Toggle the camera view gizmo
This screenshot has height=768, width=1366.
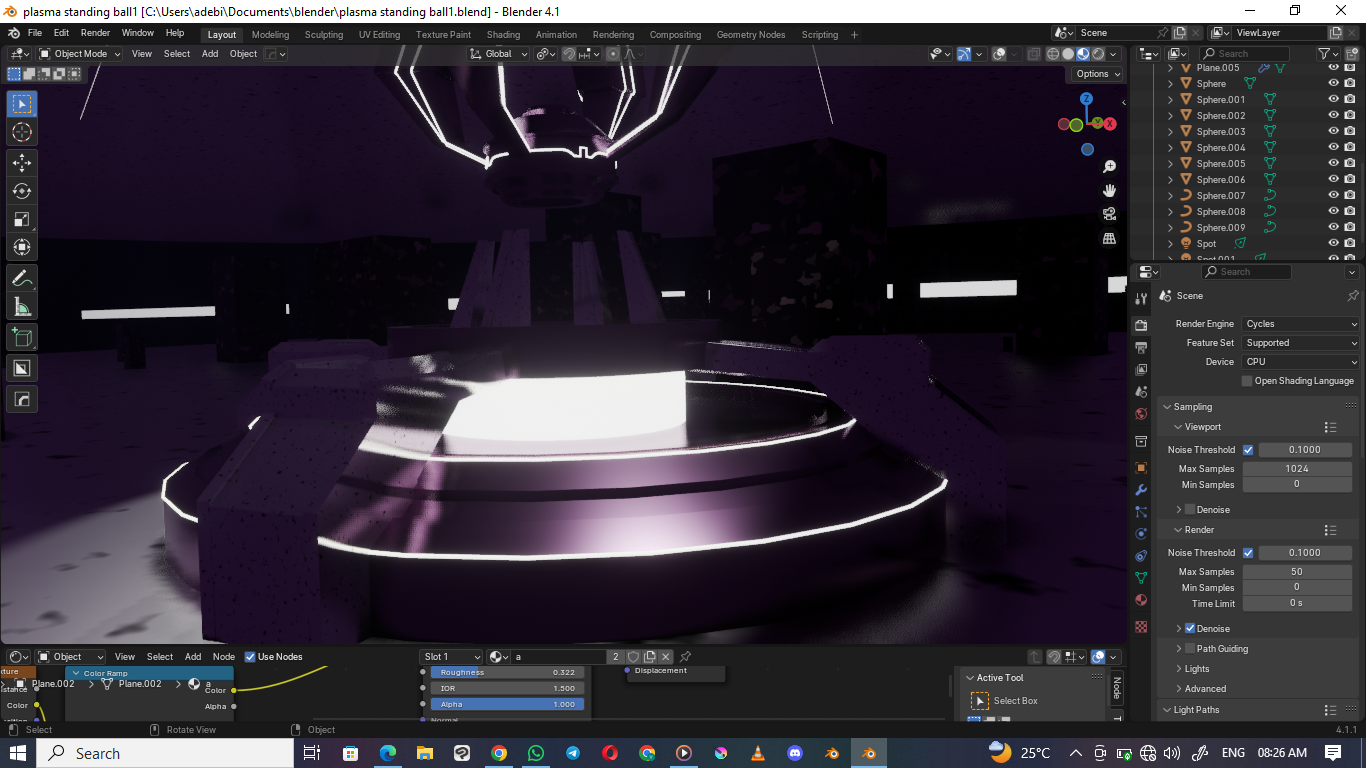pos(1109,214)
